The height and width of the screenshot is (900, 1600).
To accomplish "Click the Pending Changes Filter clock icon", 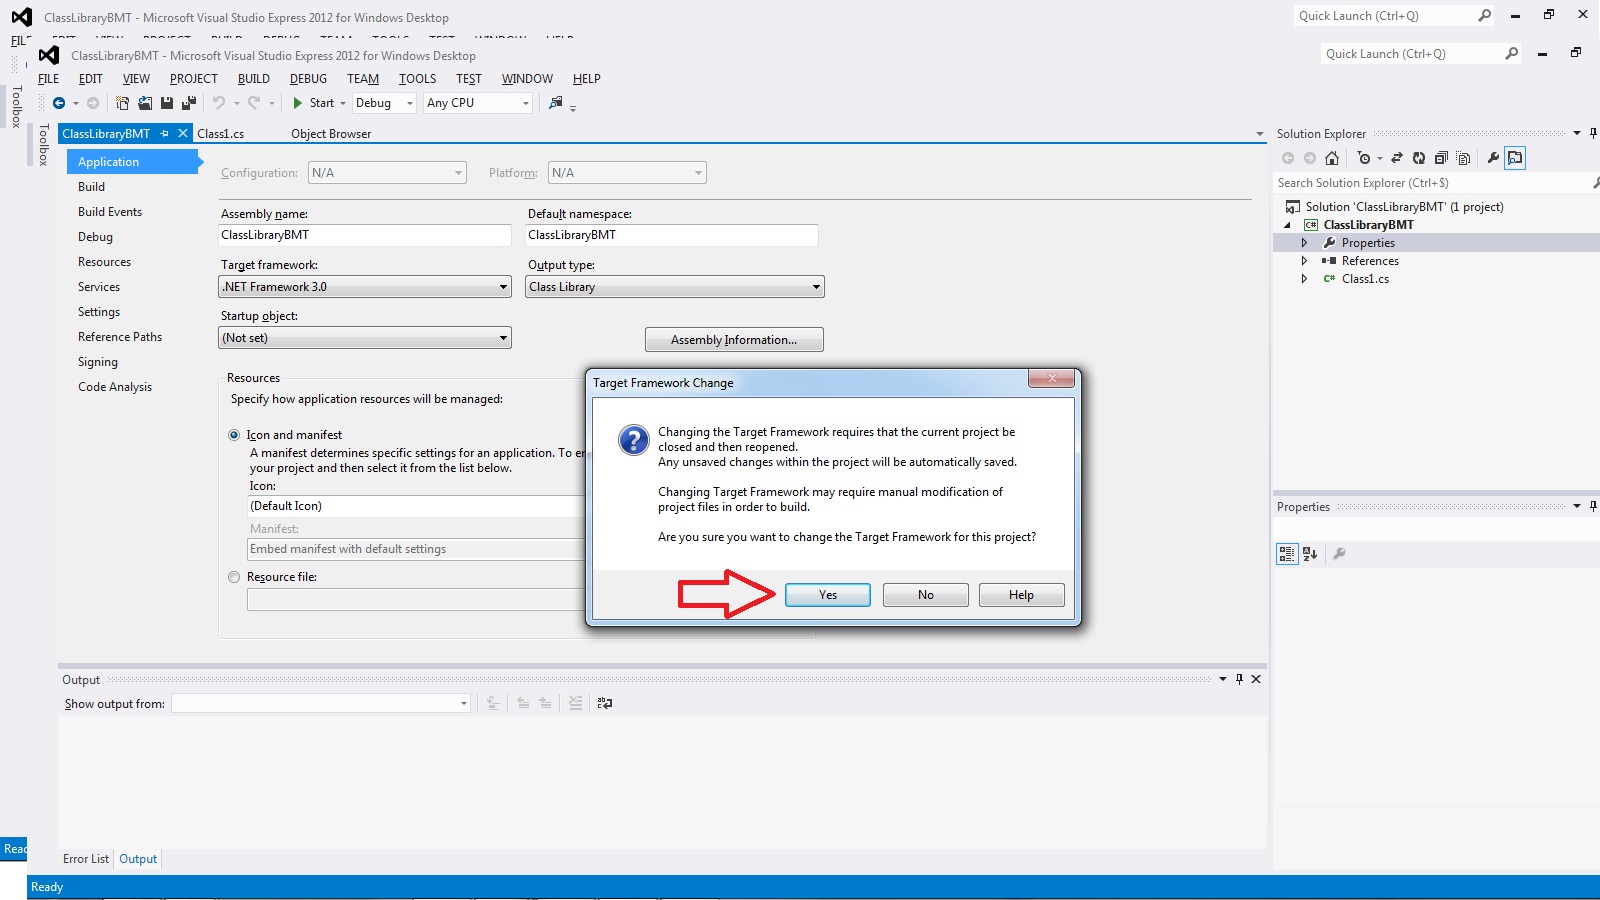I will point(1364,158).
